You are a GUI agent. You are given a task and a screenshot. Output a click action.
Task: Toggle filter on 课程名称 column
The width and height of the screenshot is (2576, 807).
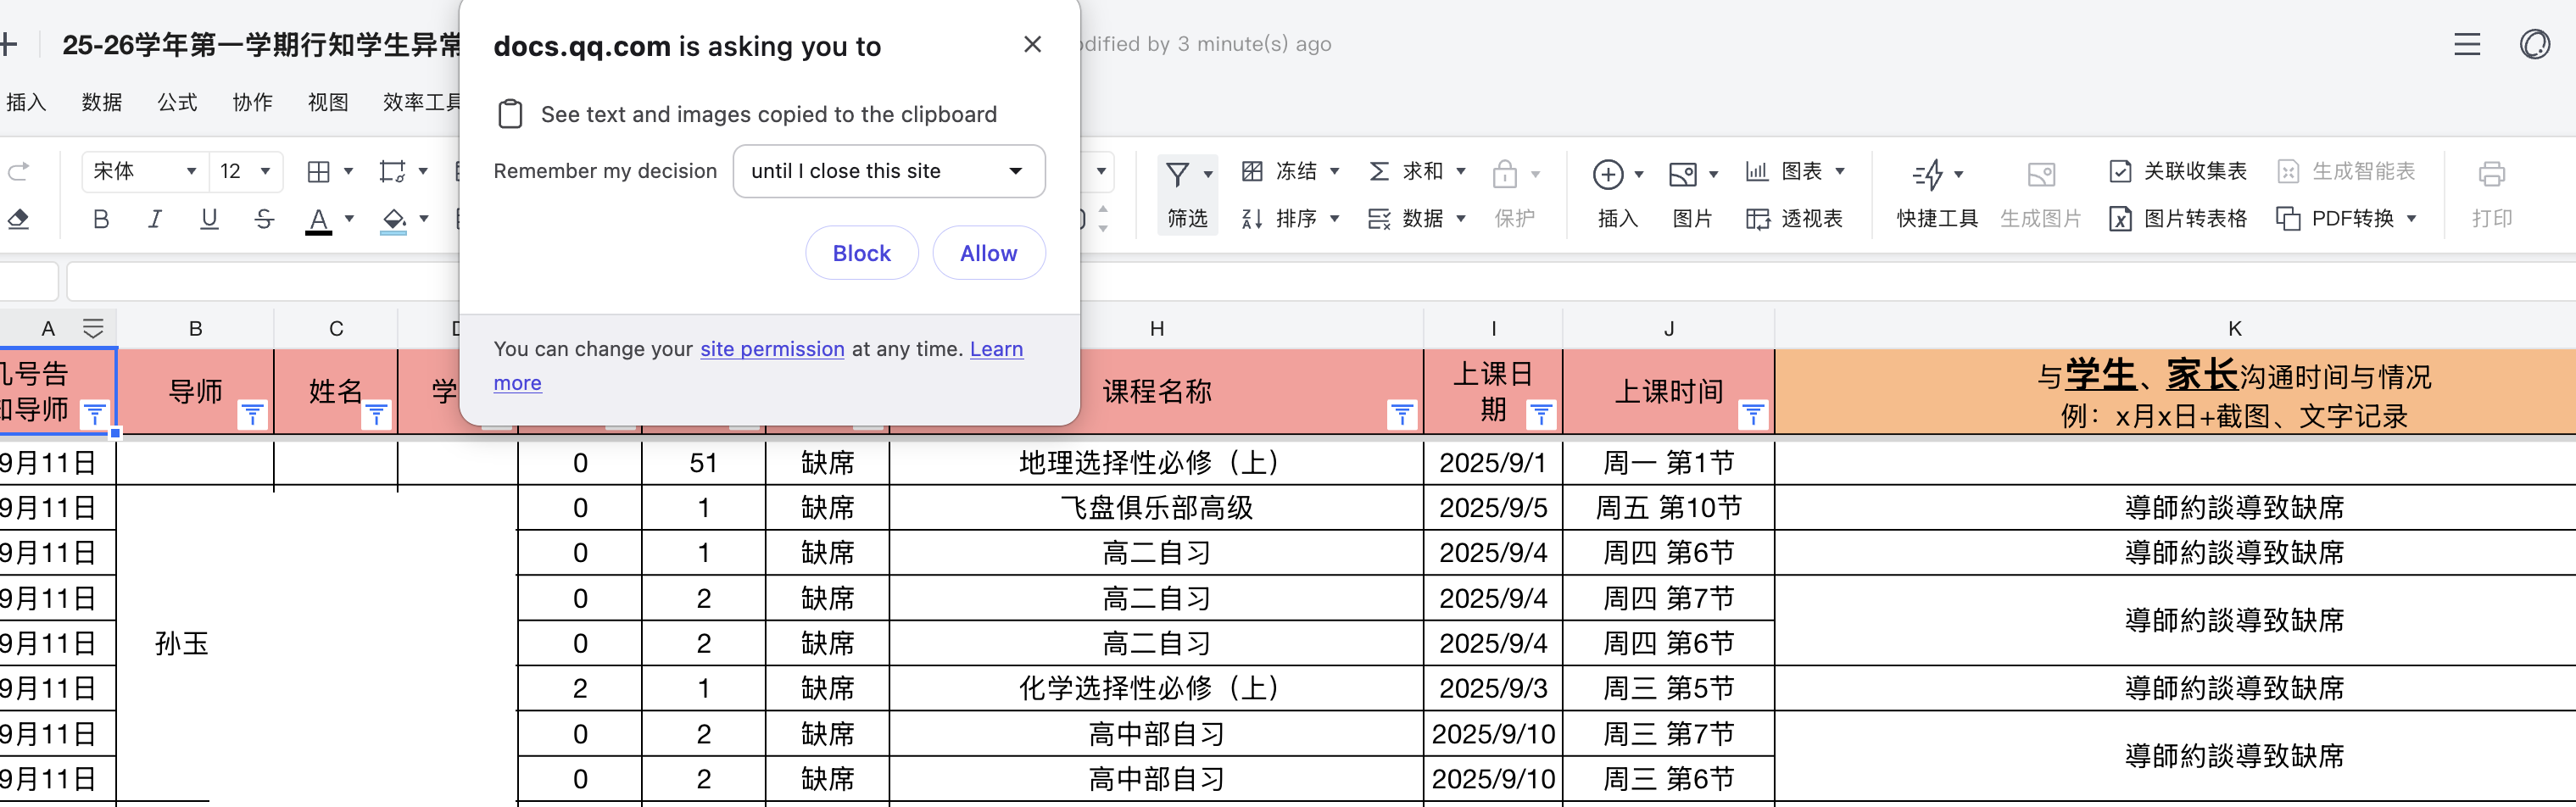pyautogui.click(x=1402, y=414)
